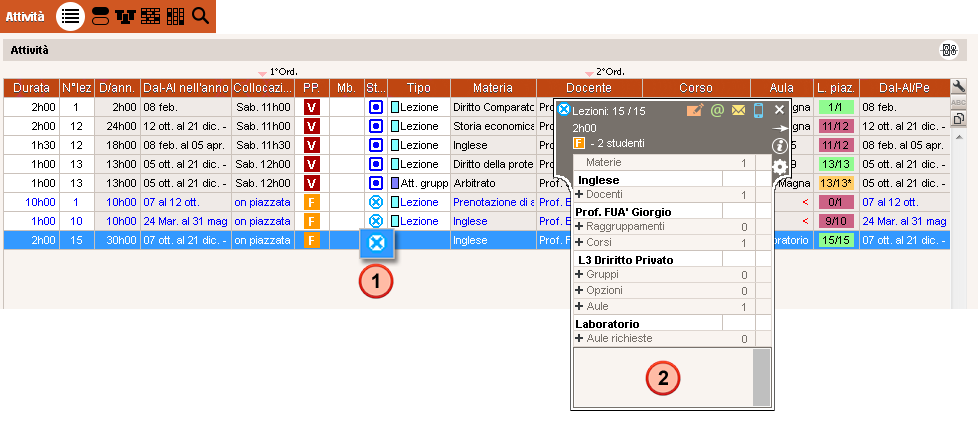Click the purple Att. grupp type color square

tap(394, 183)
